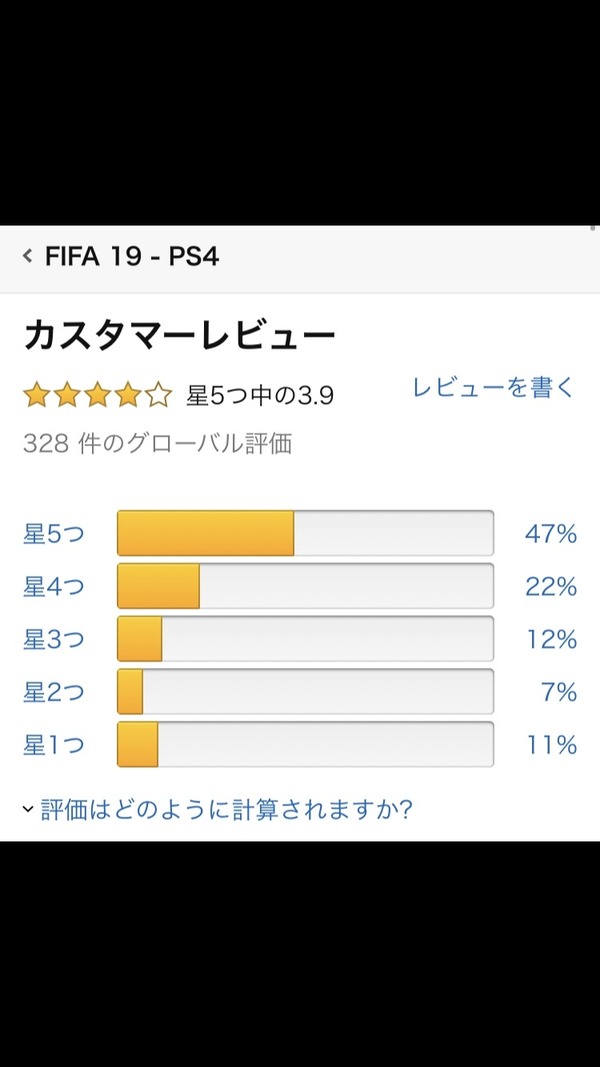
Task: Click the empty fifth star icon
Action: pyautogui.click(x=159, y=395)
